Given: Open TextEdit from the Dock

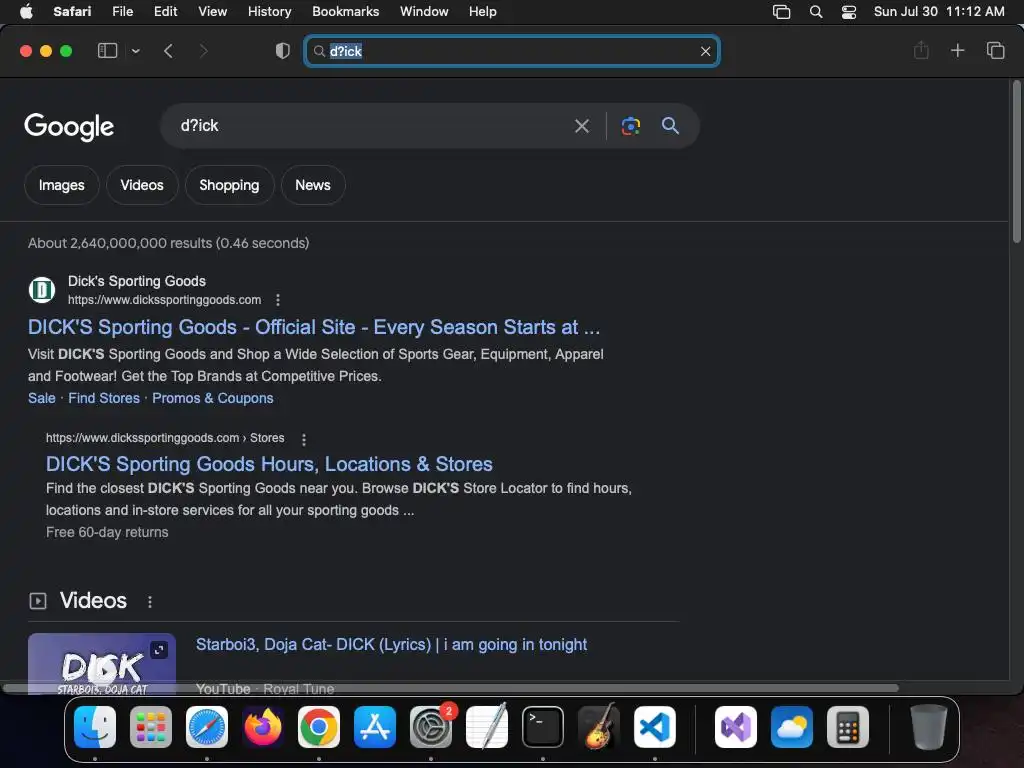Looking at the screenshot, I should pos(487,727).
